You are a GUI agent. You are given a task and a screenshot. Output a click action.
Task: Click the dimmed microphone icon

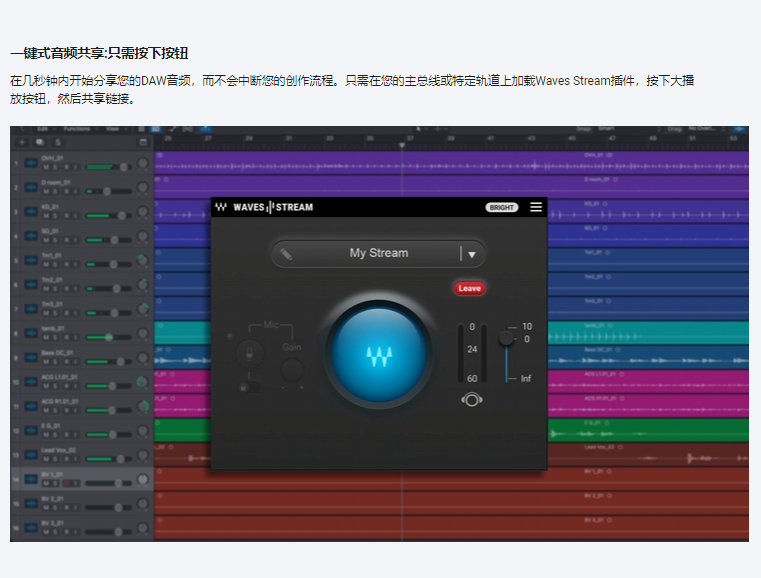tap(249, 354)
